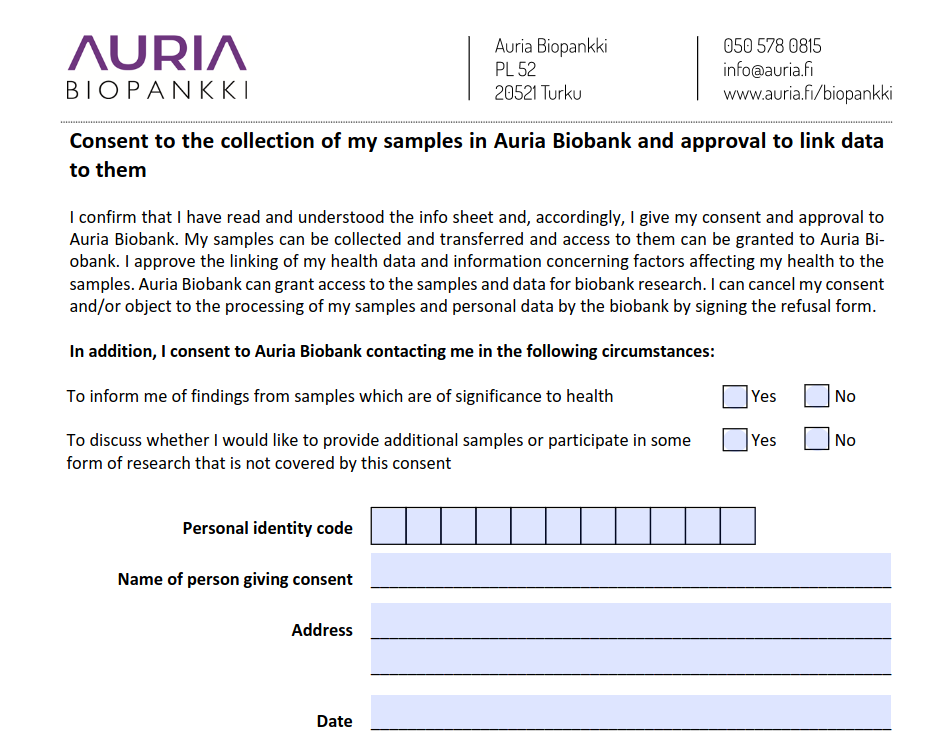The height and width of the screenshot is (739, 948).
Task: Click the second Address line field
Action: [630, 658]
